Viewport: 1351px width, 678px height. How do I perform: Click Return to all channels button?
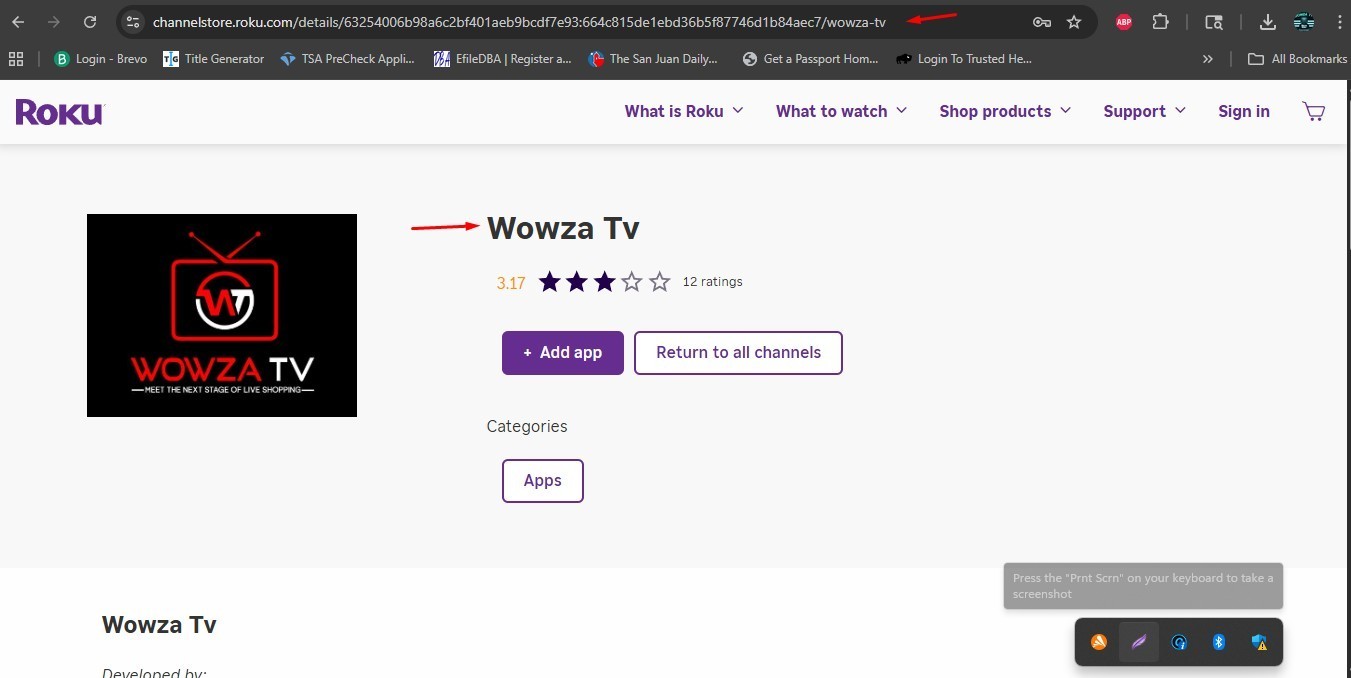click(738, 353)
